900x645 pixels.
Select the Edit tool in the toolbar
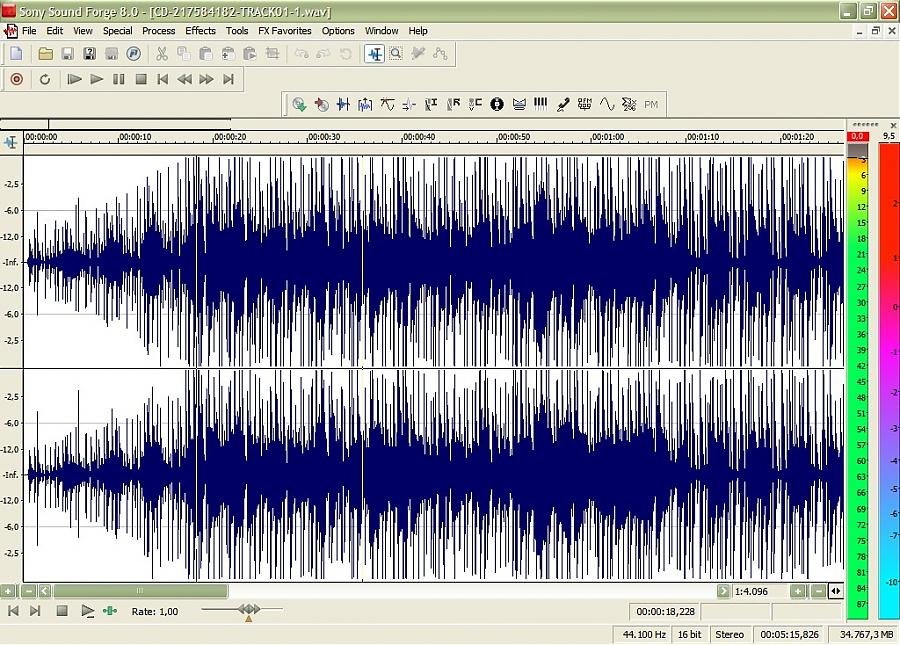375,54
